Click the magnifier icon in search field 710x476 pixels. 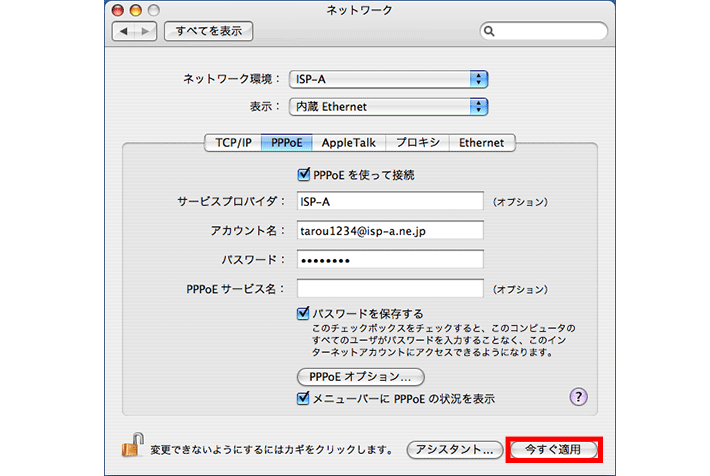click(490, 31)
